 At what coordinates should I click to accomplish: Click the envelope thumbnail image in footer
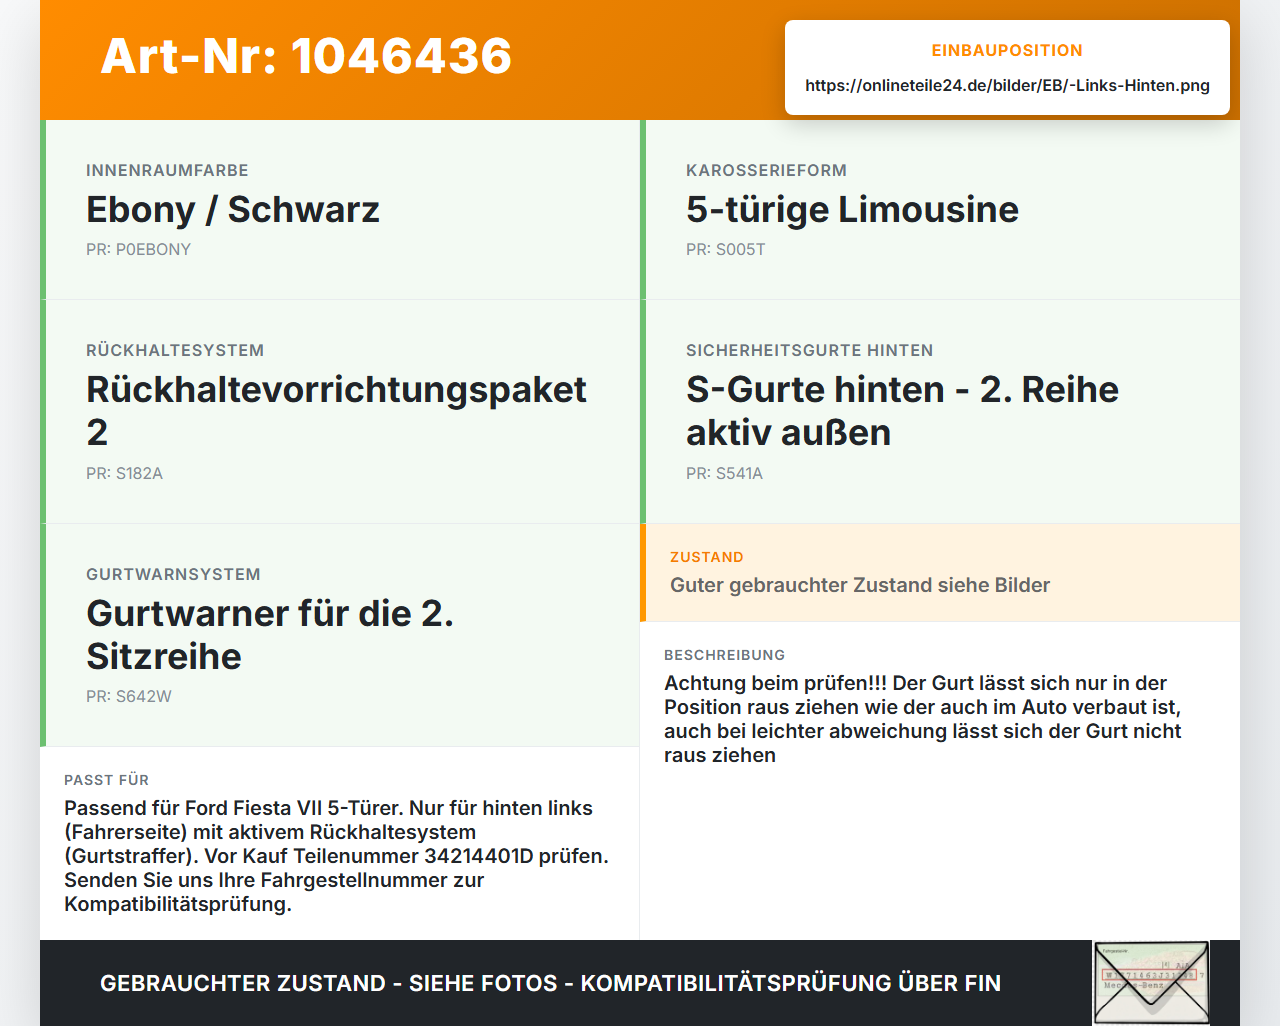pos(1151,983)
